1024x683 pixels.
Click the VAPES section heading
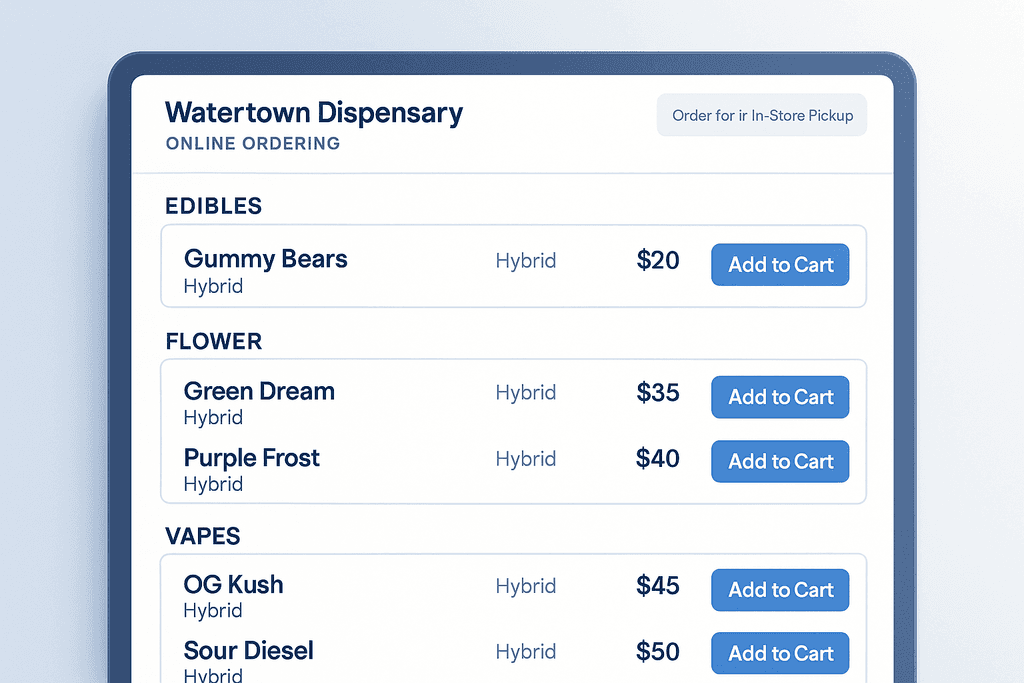[x=203, y=536]
